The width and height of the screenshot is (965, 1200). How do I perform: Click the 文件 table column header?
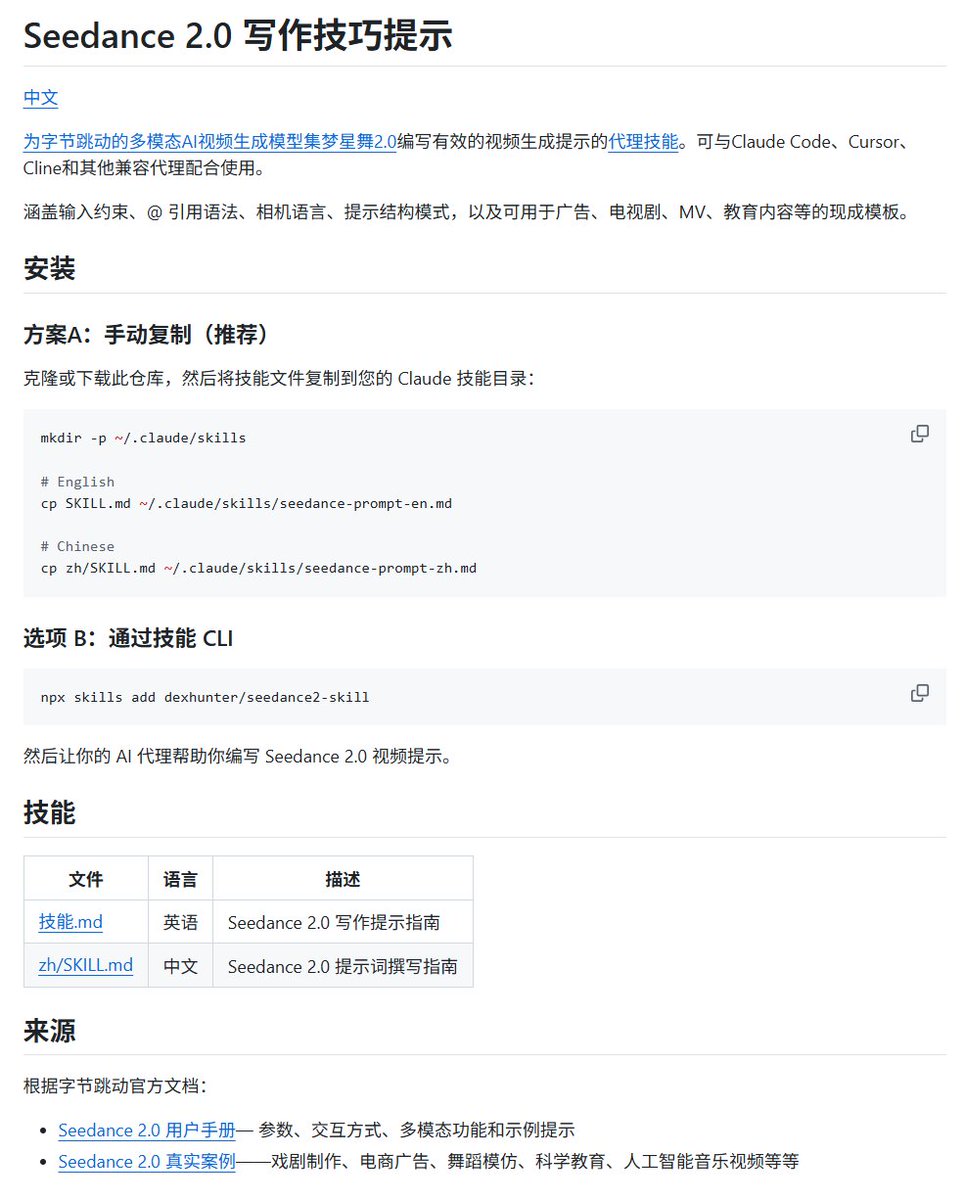point(86,879)
